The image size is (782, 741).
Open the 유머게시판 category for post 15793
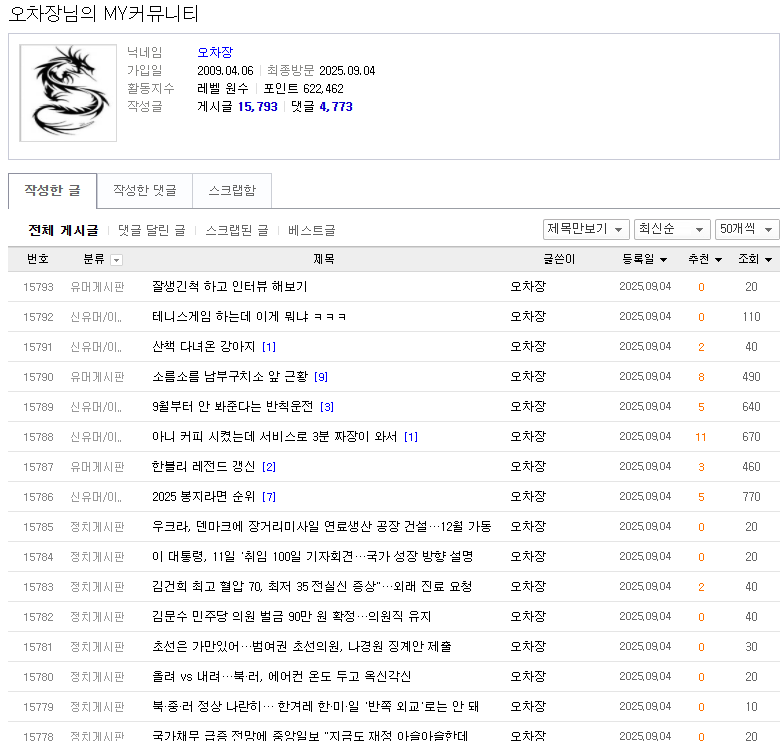97,287
